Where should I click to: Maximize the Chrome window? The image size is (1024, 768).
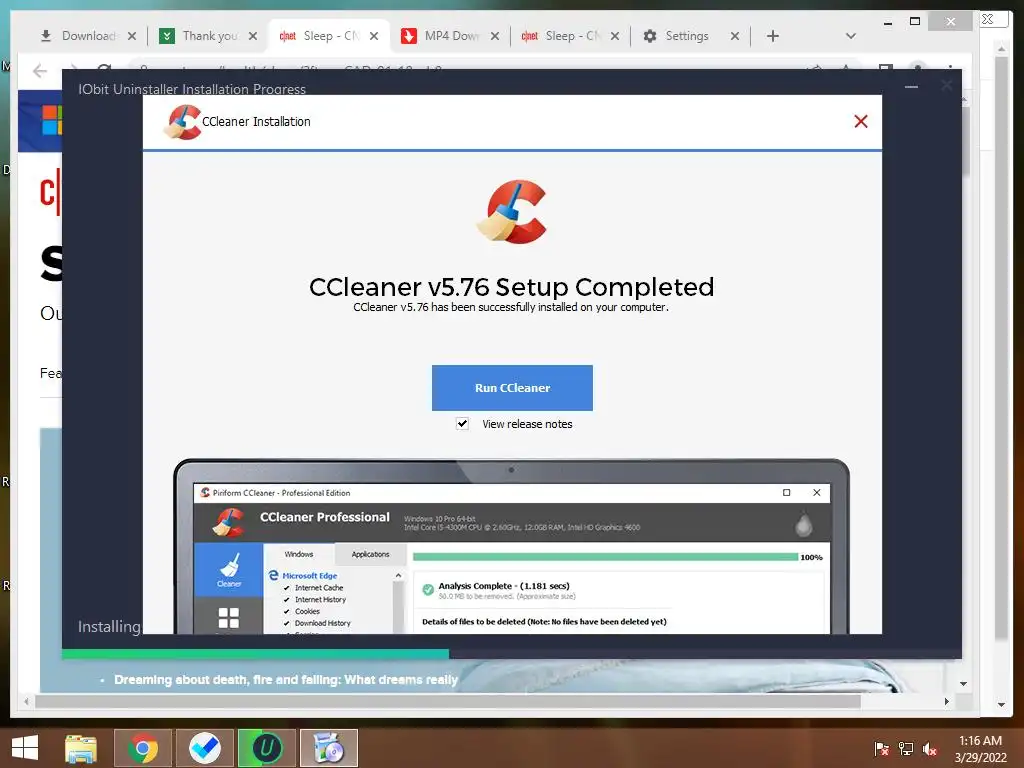point(915,22)
